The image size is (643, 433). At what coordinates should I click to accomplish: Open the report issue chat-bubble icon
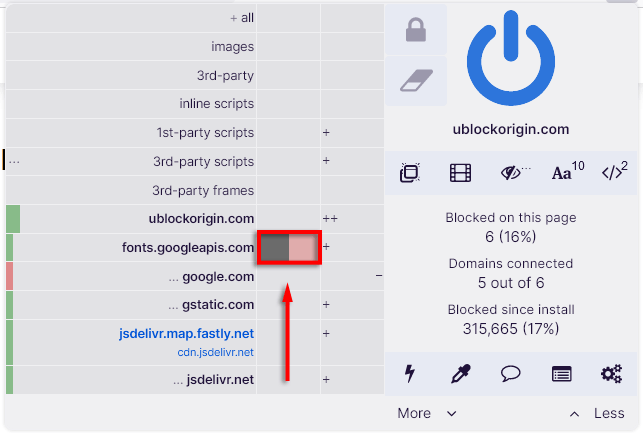point(511,374)
